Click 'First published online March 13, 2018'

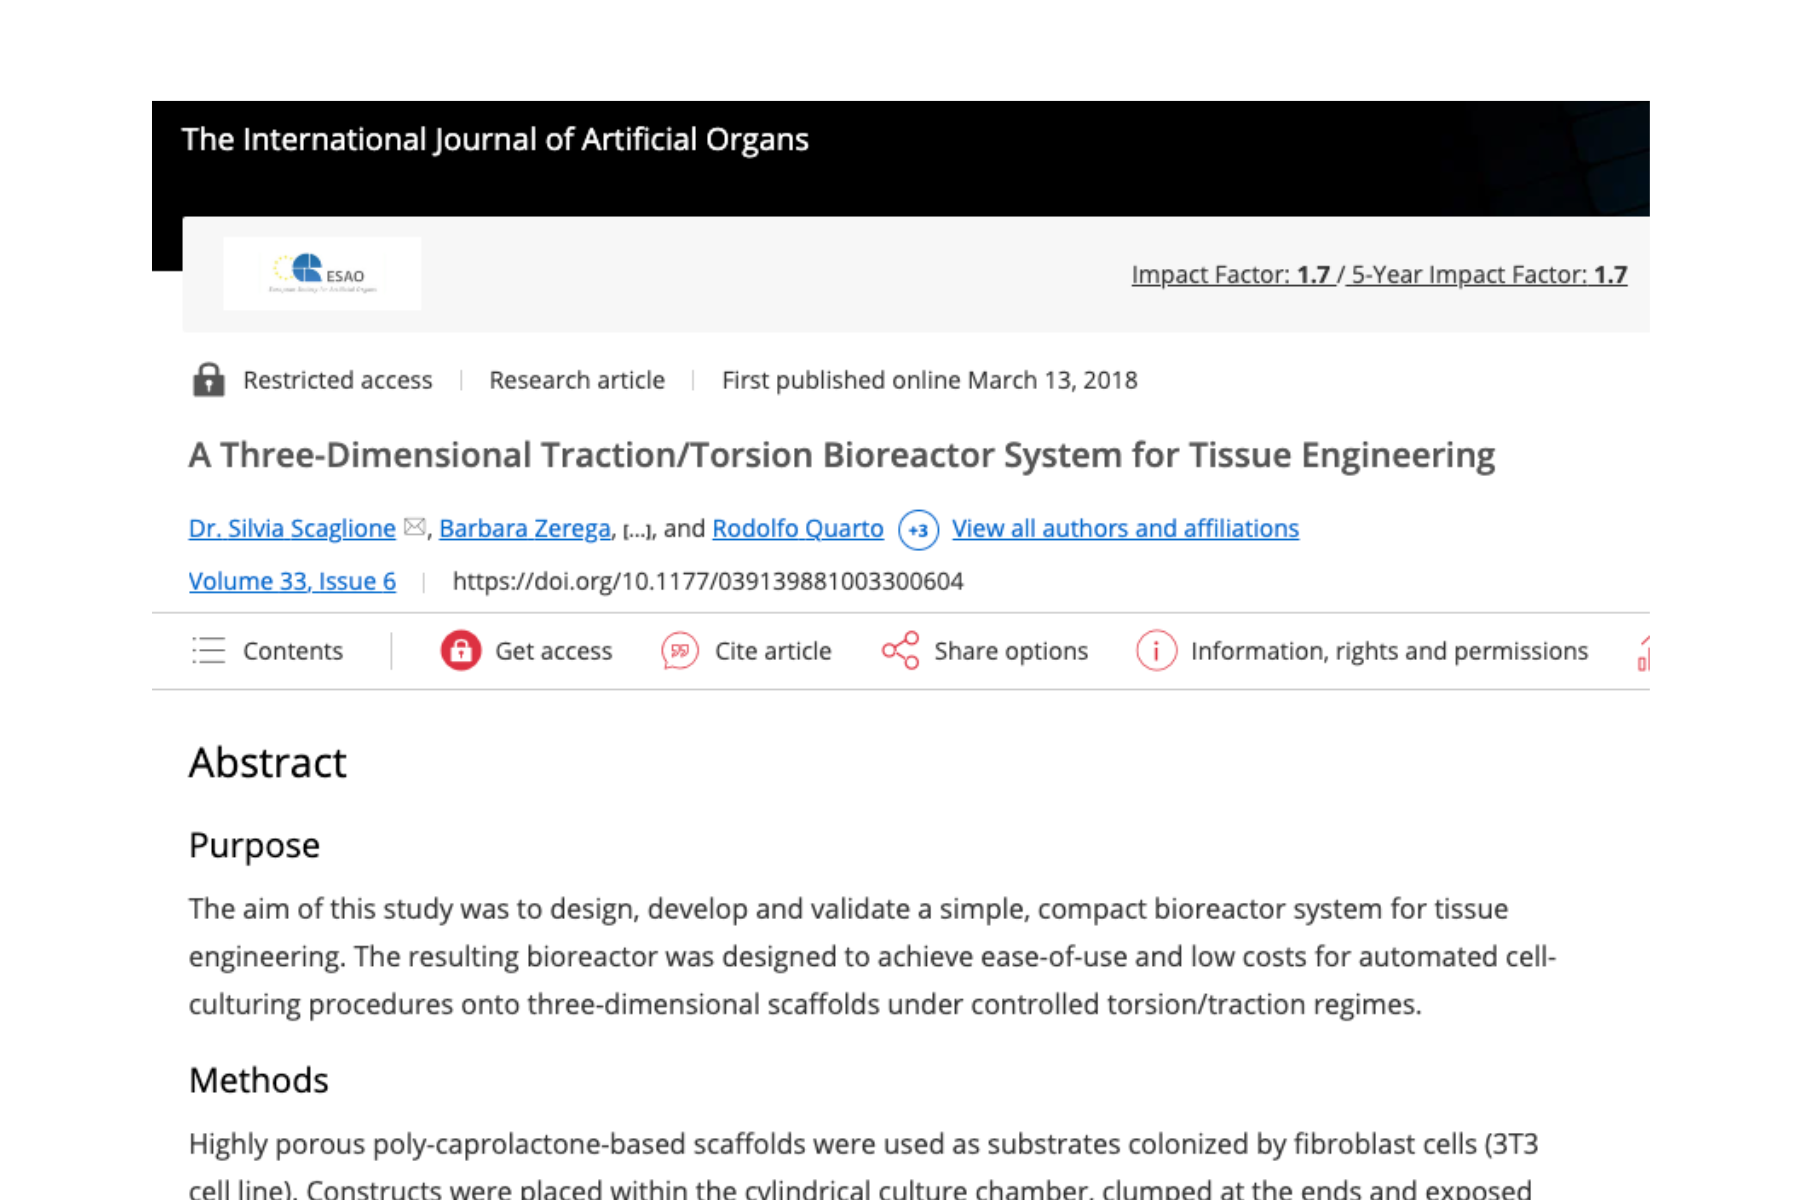pos(930,380)
